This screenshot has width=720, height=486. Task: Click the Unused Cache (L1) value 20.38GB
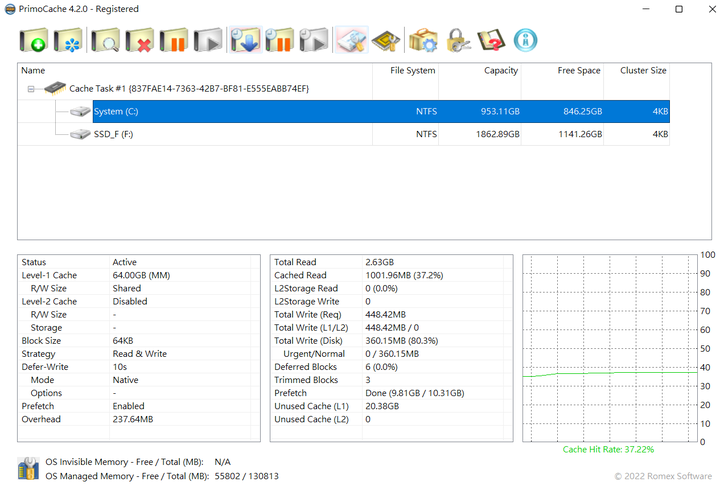coord(382,406)
